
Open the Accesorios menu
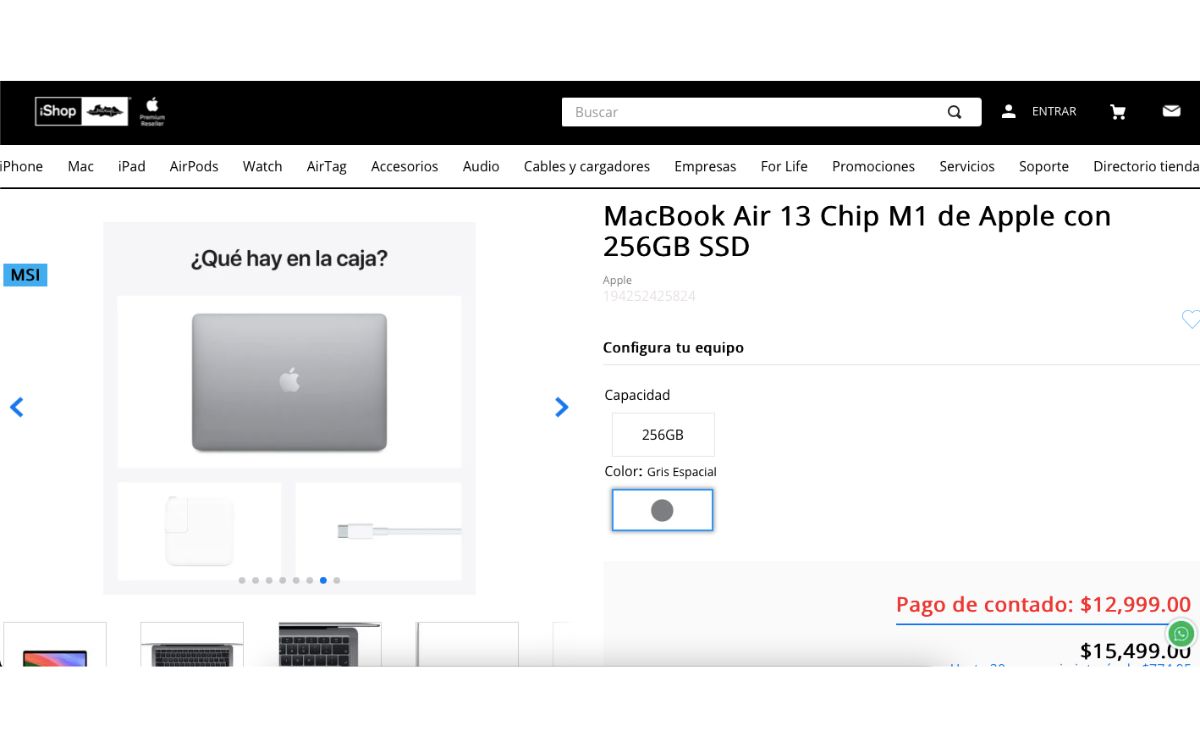(404, 166)
